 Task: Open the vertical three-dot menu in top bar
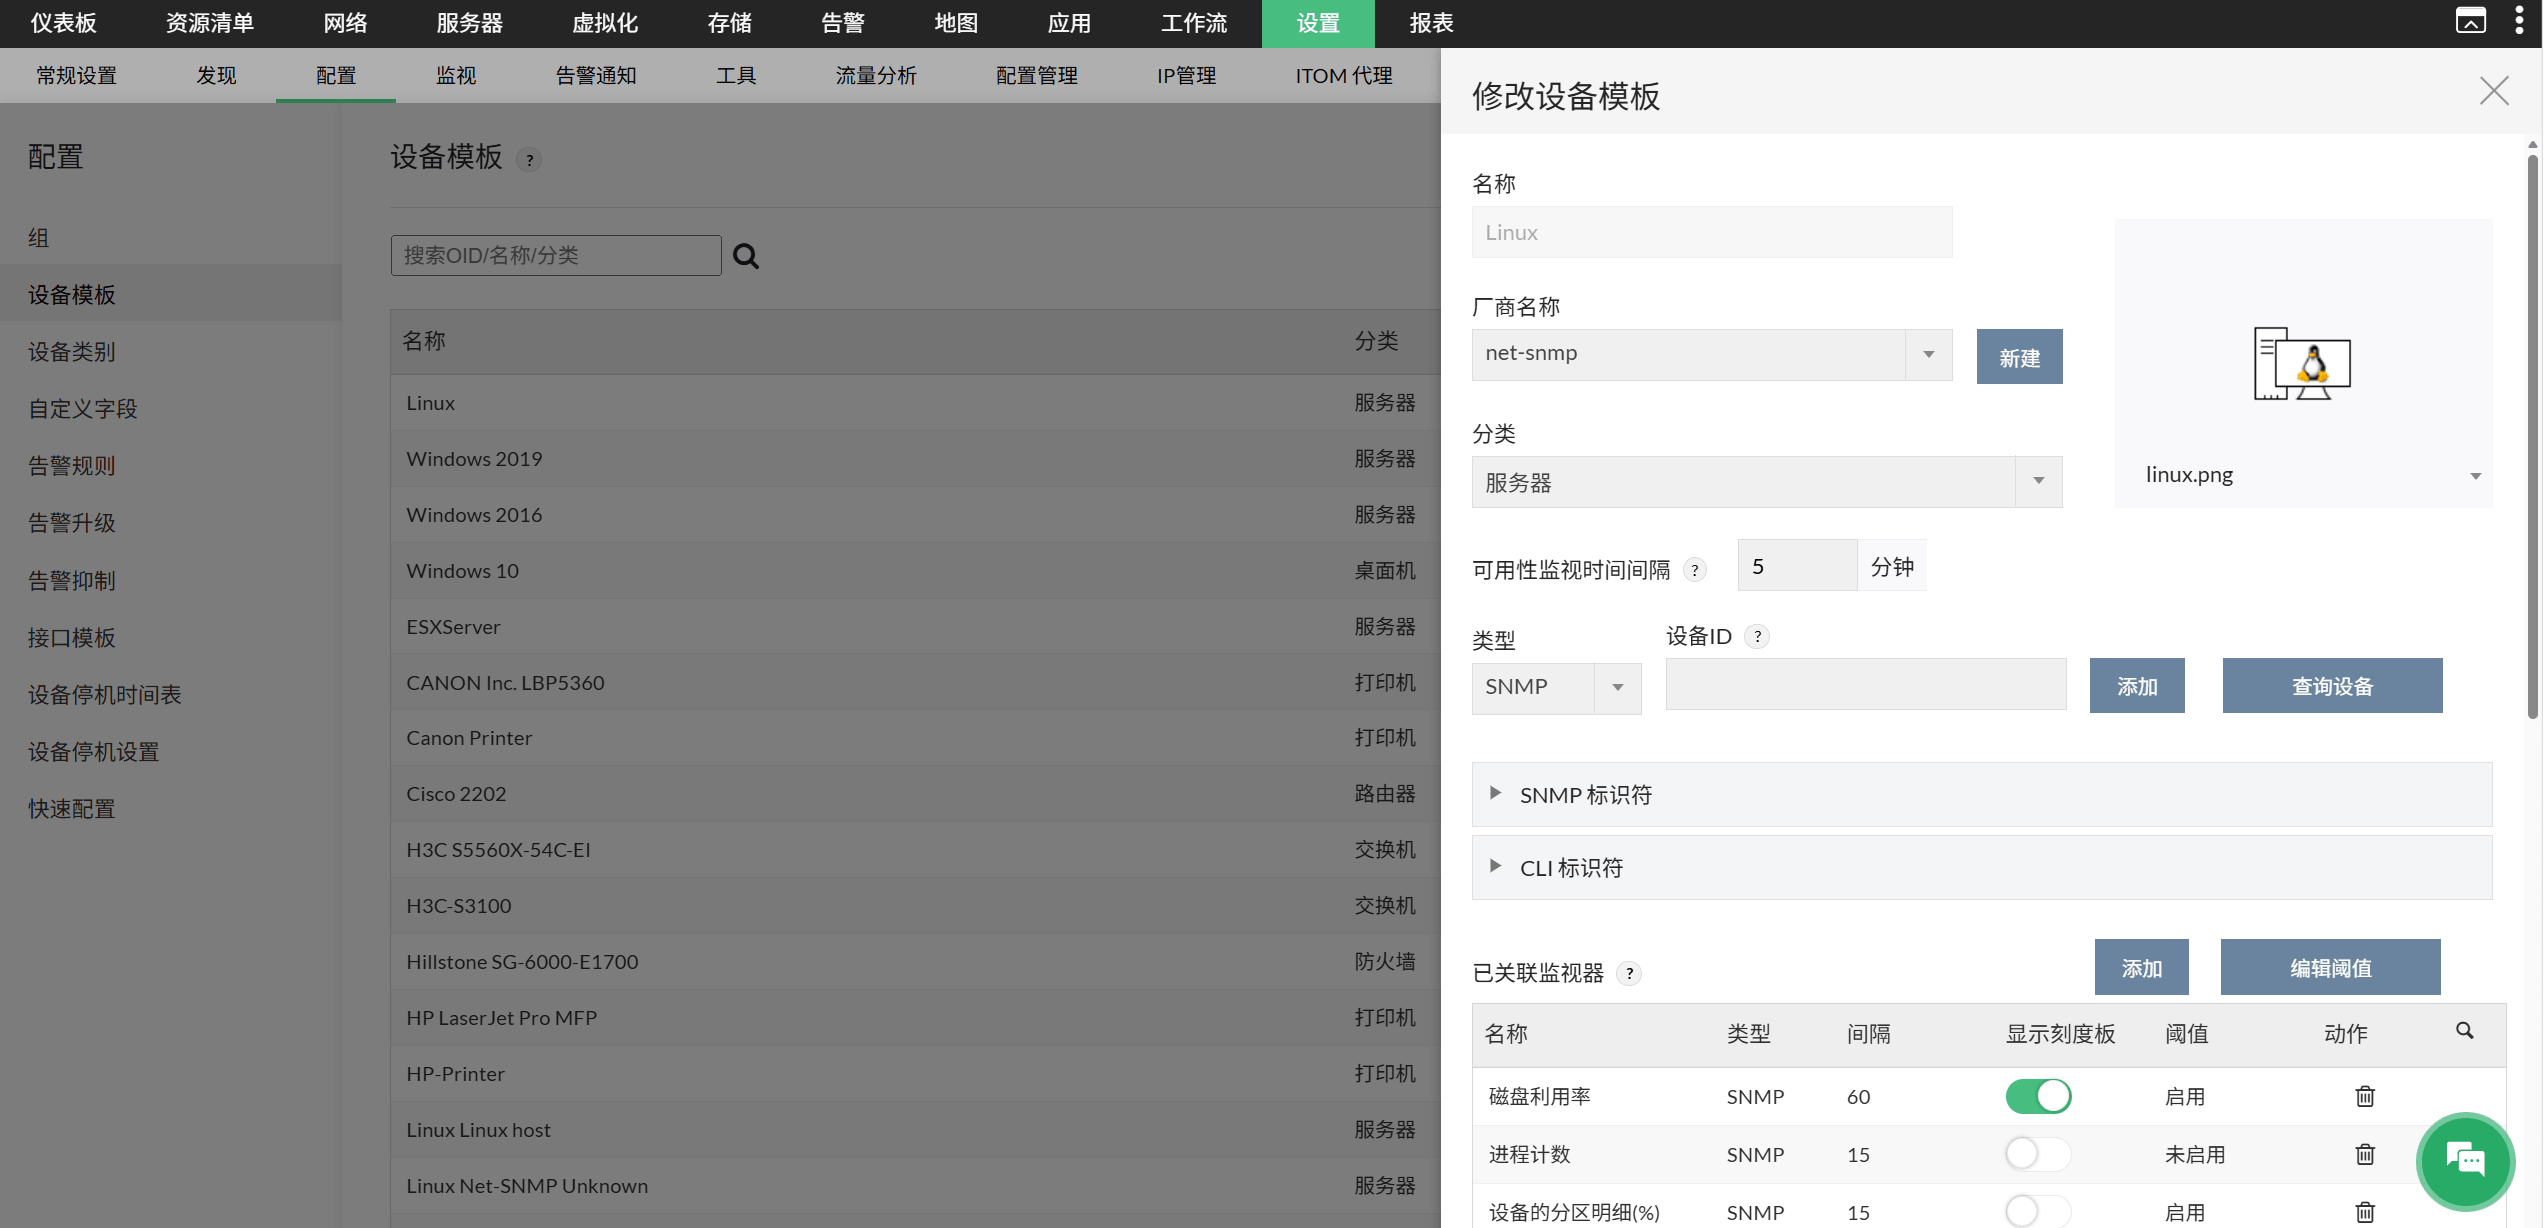point(2519,21)
